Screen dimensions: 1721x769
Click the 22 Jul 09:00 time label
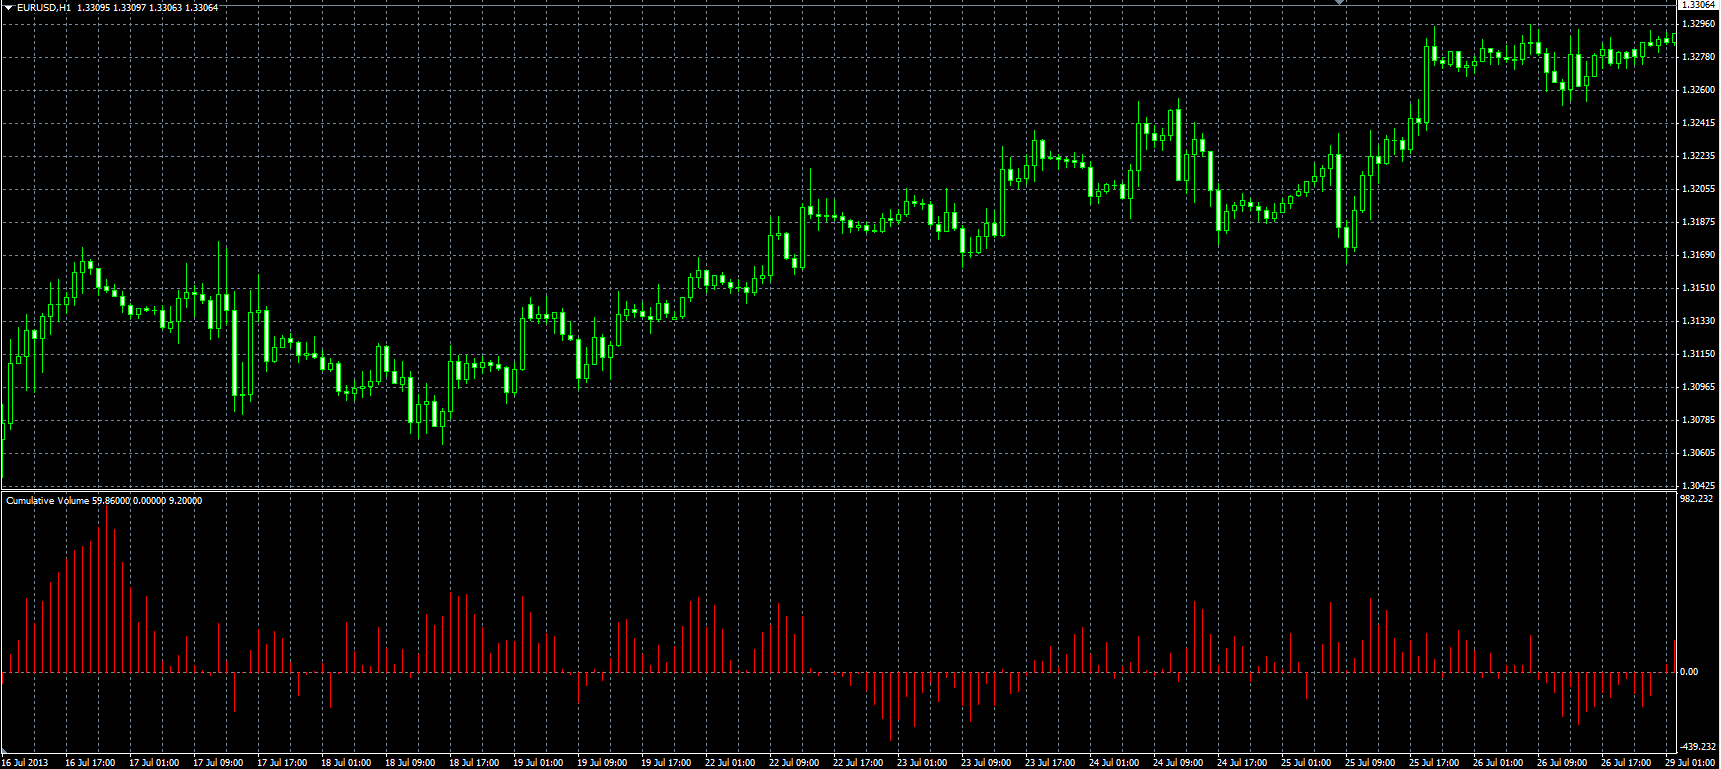click(793, 763)
